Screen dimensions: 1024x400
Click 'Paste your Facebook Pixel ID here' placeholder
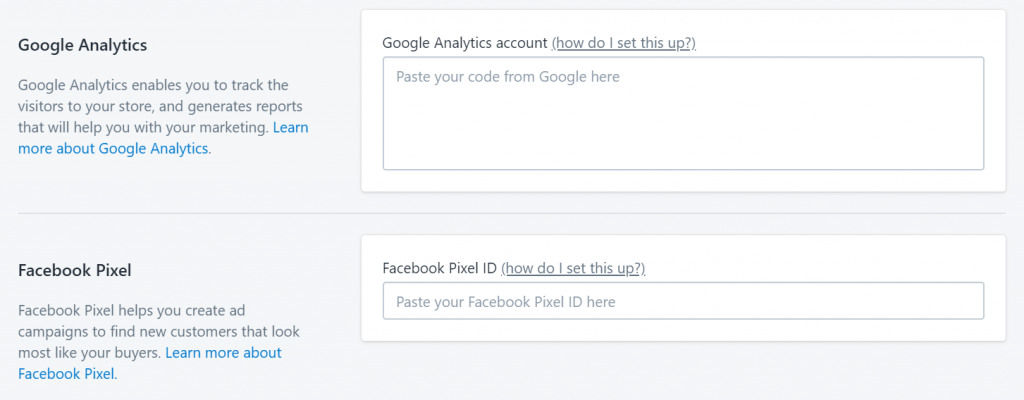click(x=505, y=302)
